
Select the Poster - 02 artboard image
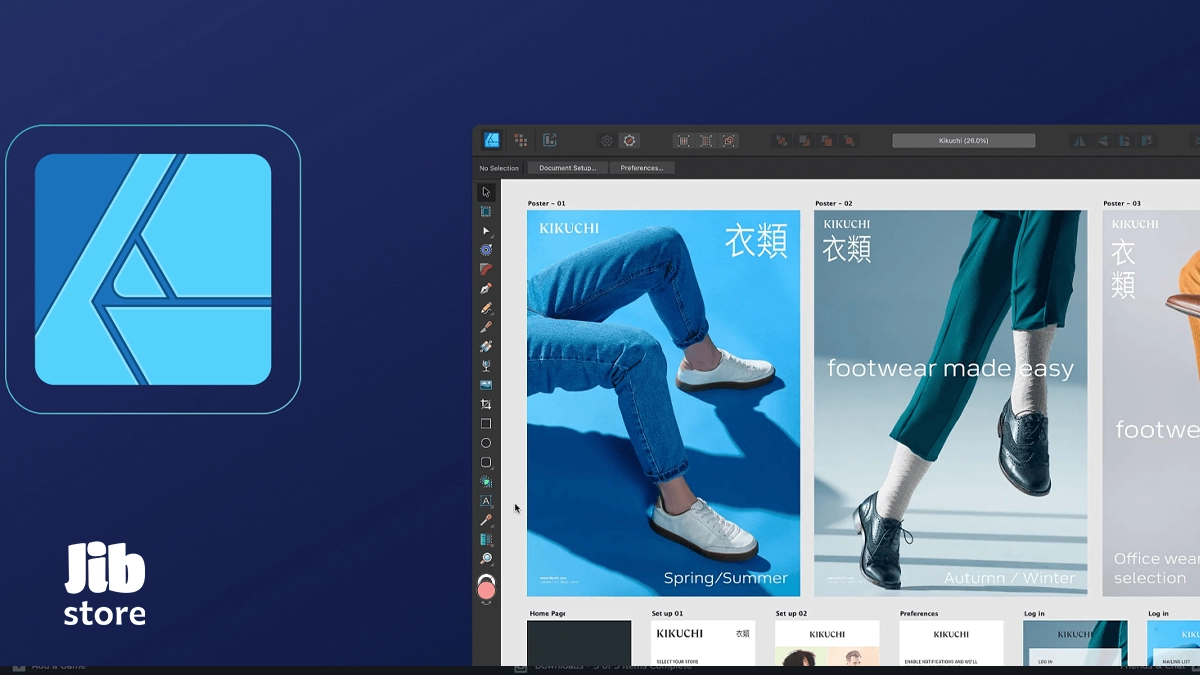[951, 403]
